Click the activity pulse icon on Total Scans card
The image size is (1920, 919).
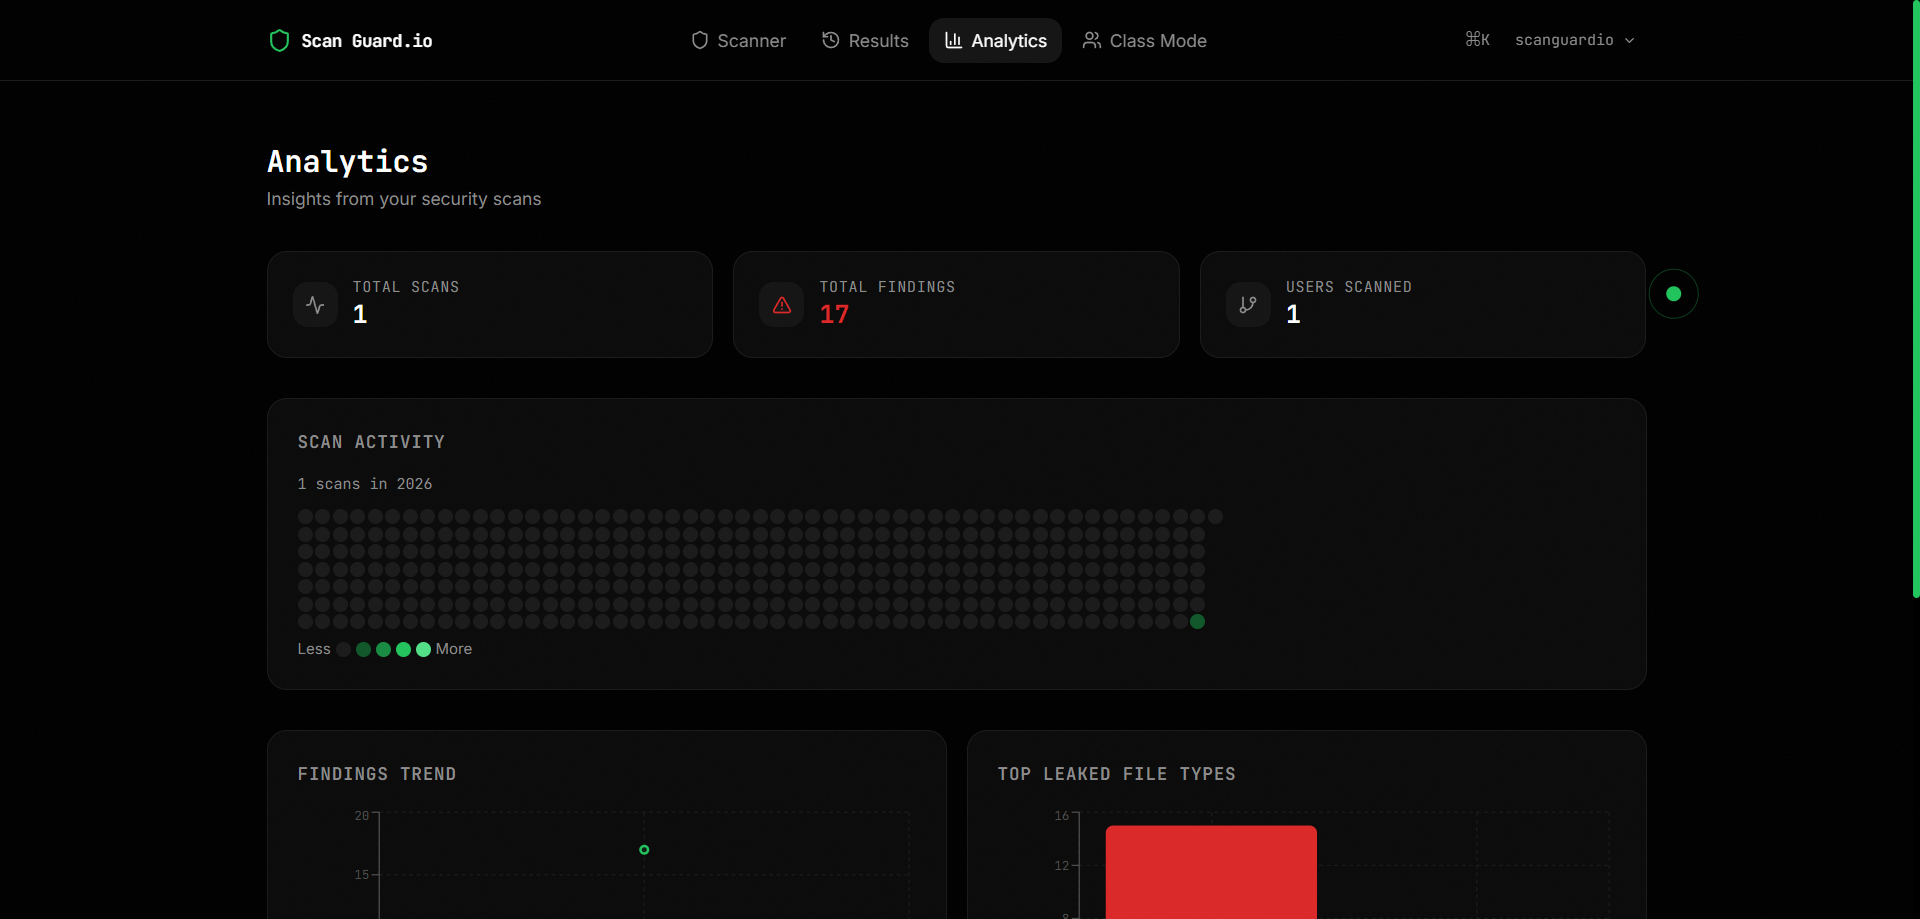pos(314,304)
